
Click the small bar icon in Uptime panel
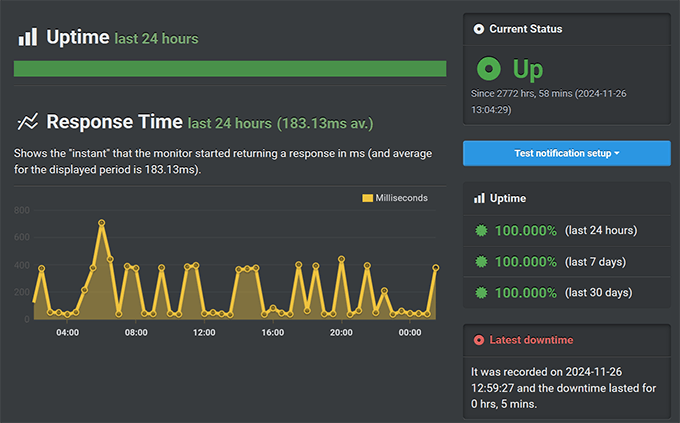tap(479, 199)
